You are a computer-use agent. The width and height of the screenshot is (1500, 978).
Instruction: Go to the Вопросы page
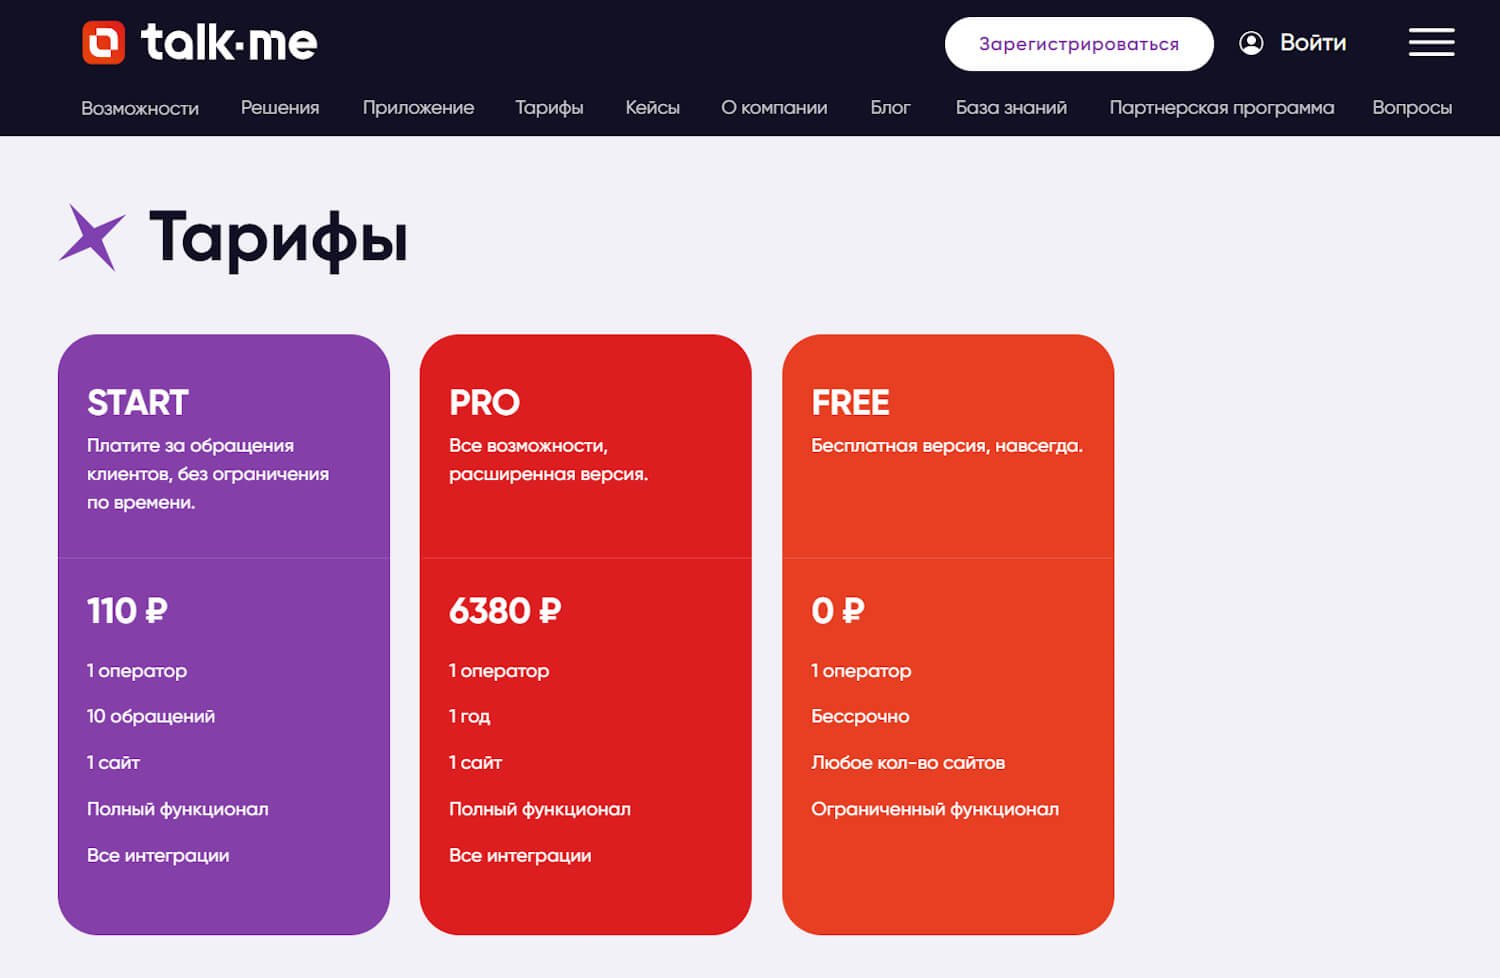click(x=1411, y=108)
